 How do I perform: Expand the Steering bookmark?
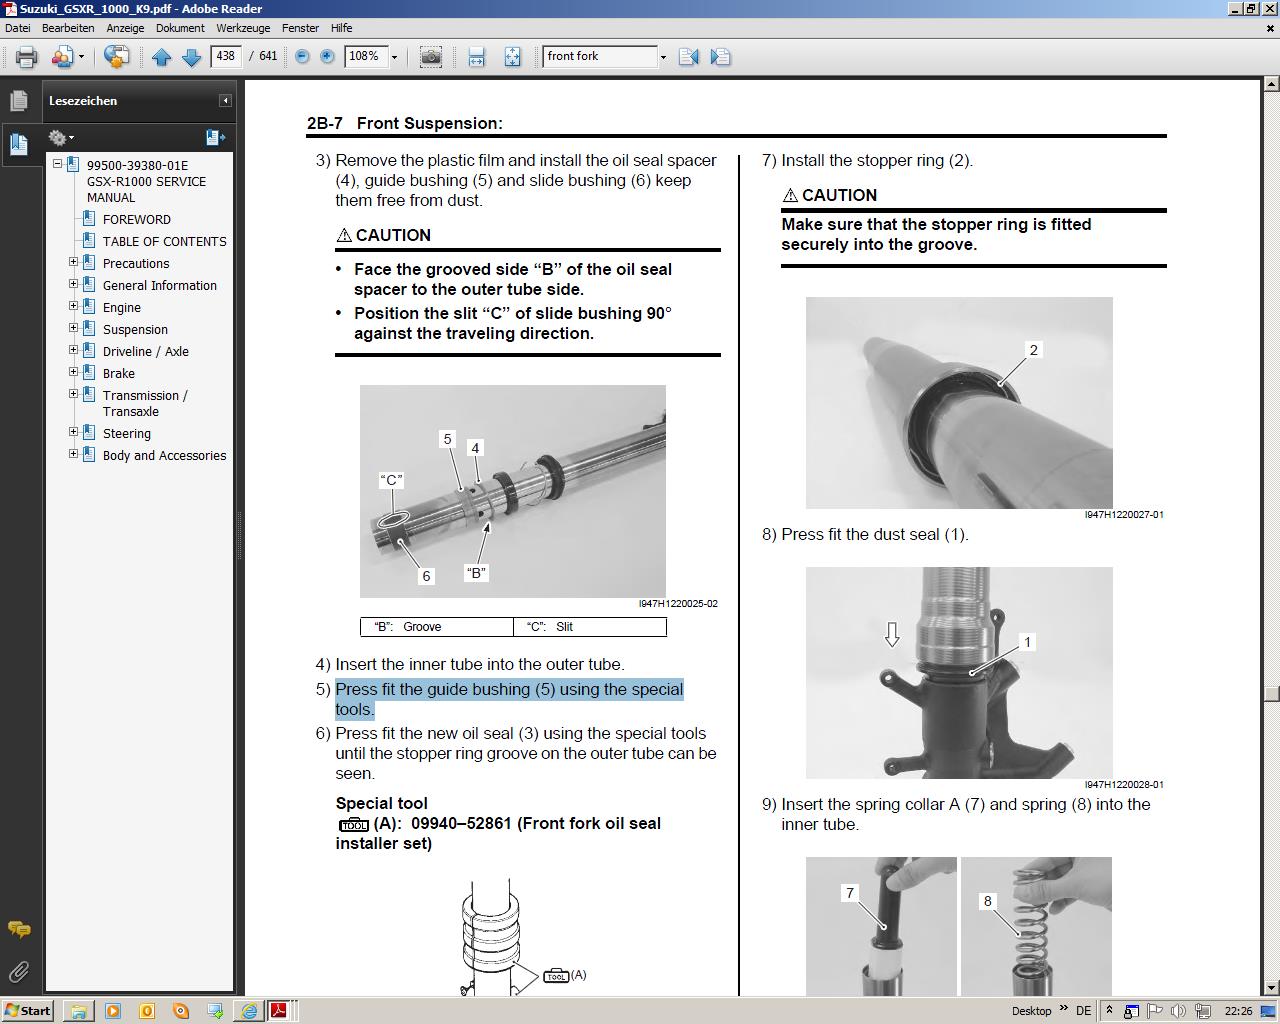73,432
